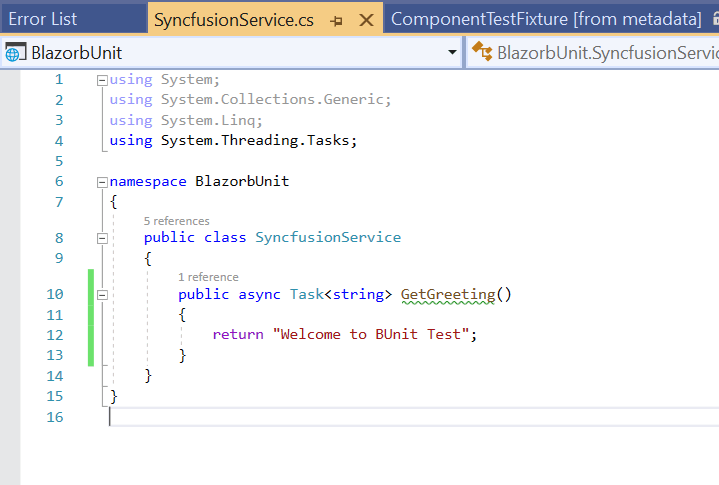Image resolution: width=719 pixels, height=485 pixels.
Task: Pin the SyncfusionService.cs tab
Action: (336, 20)
